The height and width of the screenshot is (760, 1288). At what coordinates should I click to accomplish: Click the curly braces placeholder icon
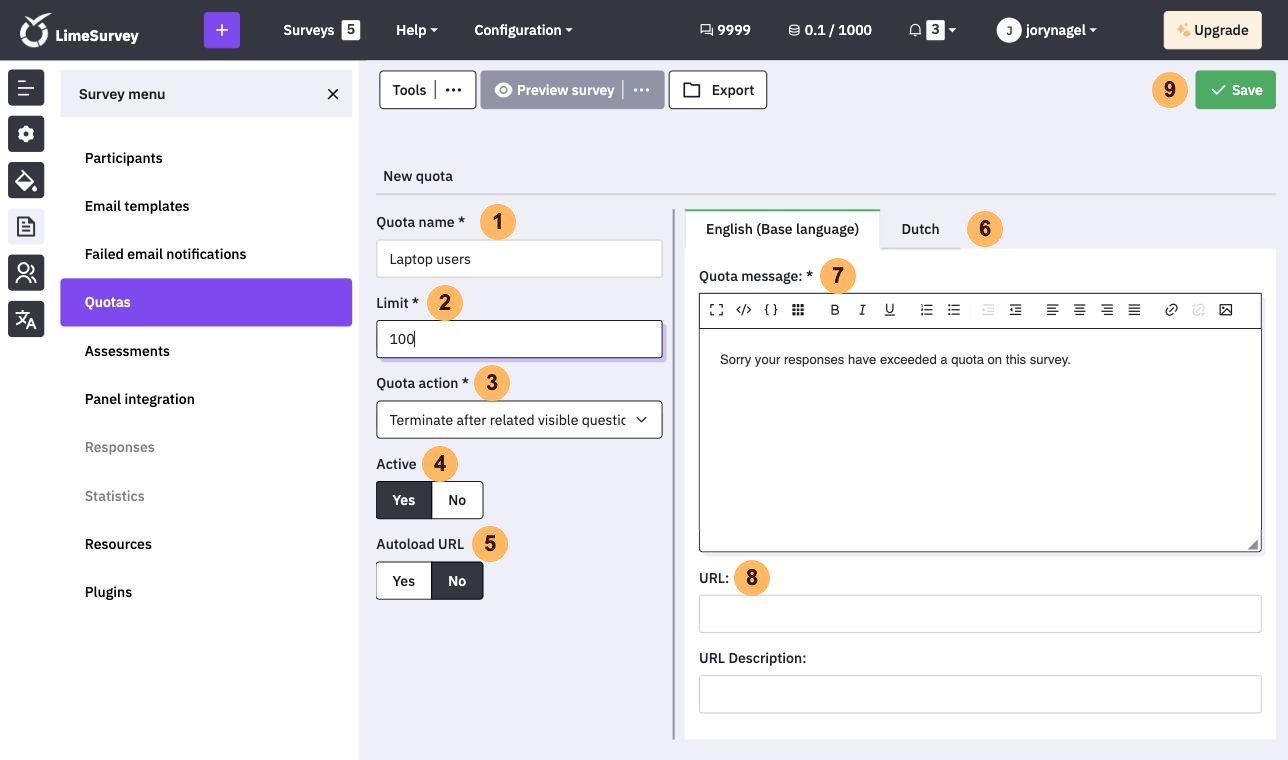pos(771,310)
